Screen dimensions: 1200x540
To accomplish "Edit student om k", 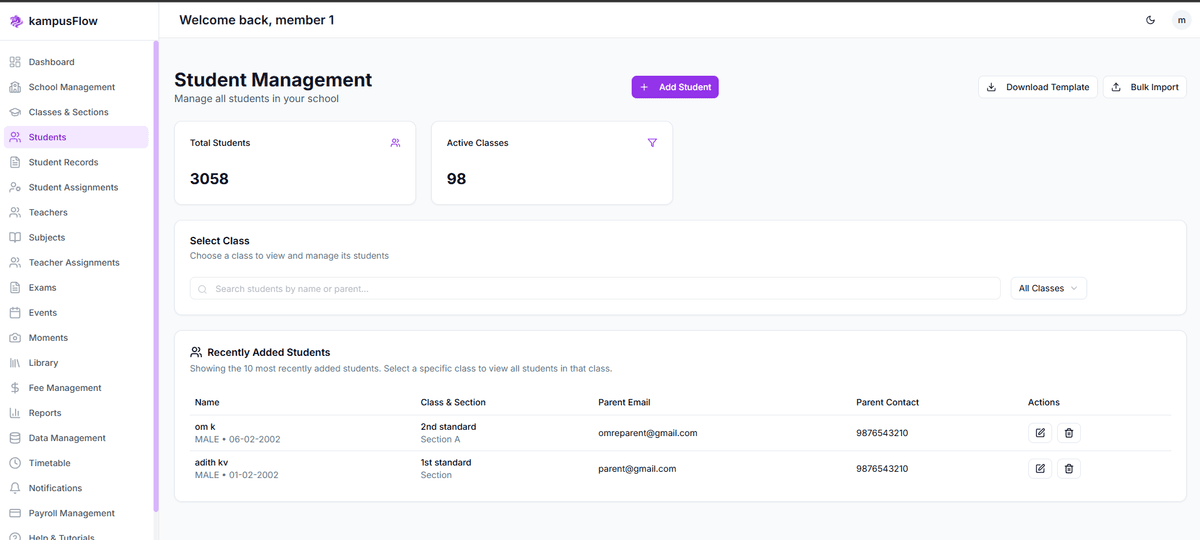I will 1040,433.
